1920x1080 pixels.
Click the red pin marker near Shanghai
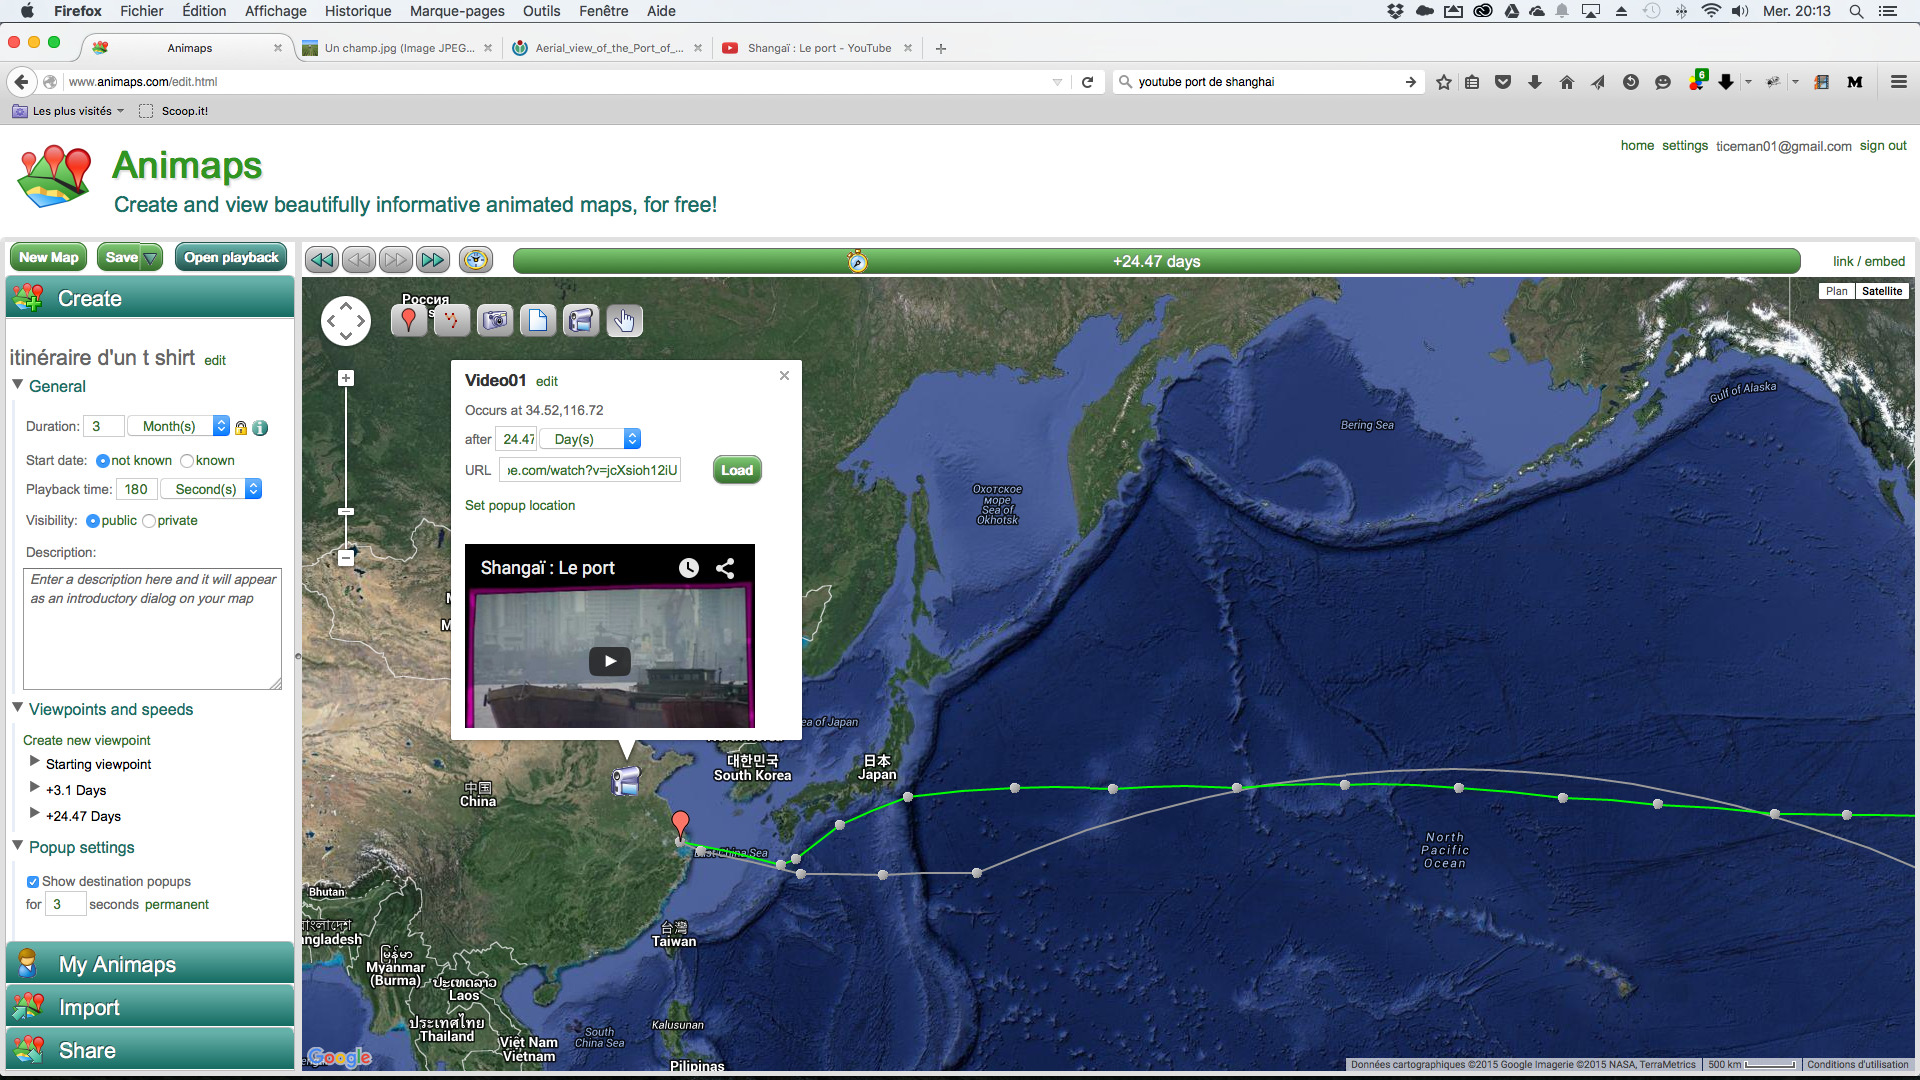[x=680, y=826]
